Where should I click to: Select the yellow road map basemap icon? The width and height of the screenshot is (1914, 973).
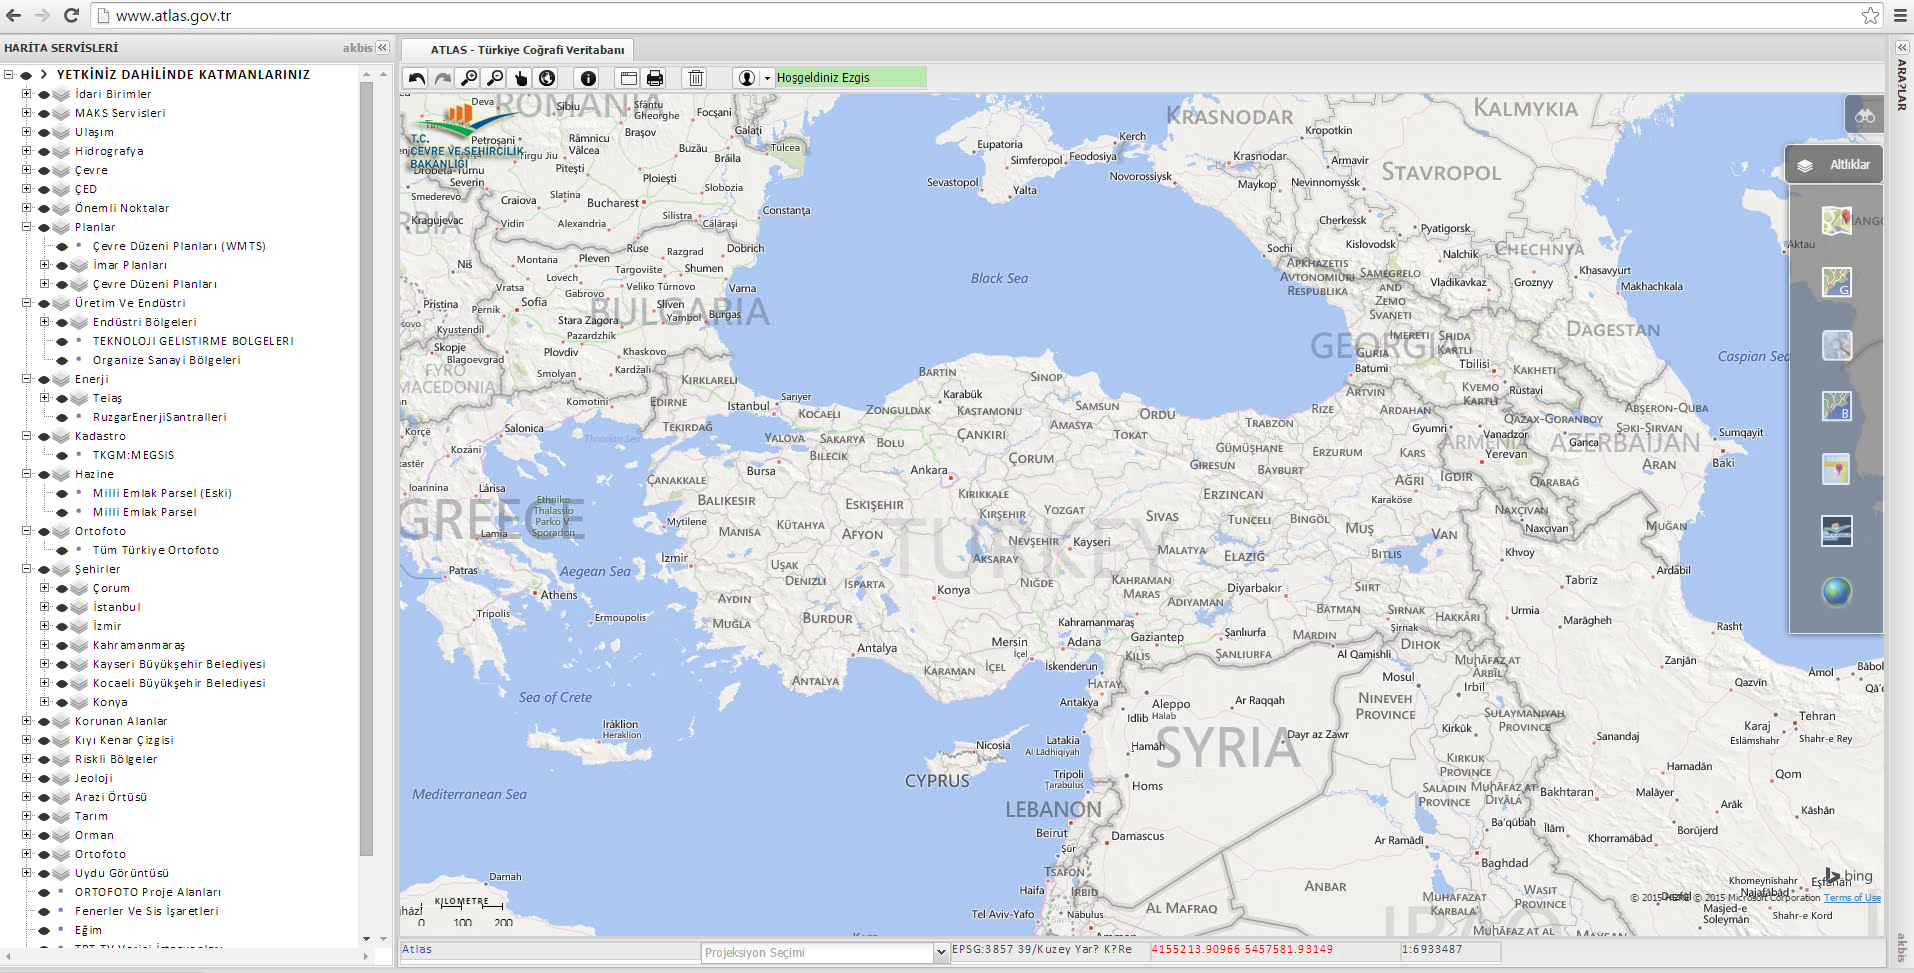tap(1836, 468)
